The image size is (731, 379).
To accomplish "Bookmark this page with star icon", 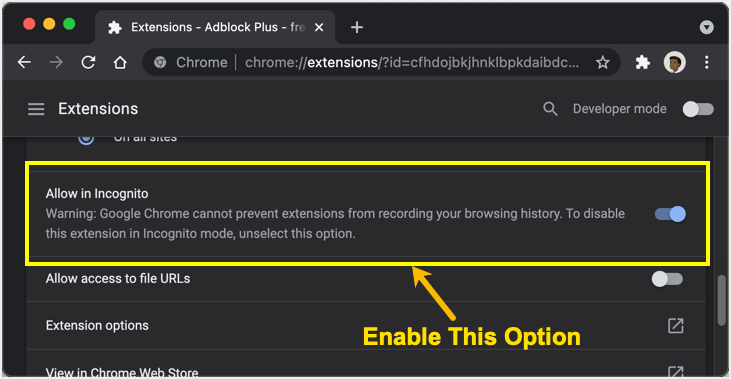I will [x=602, y=62].
